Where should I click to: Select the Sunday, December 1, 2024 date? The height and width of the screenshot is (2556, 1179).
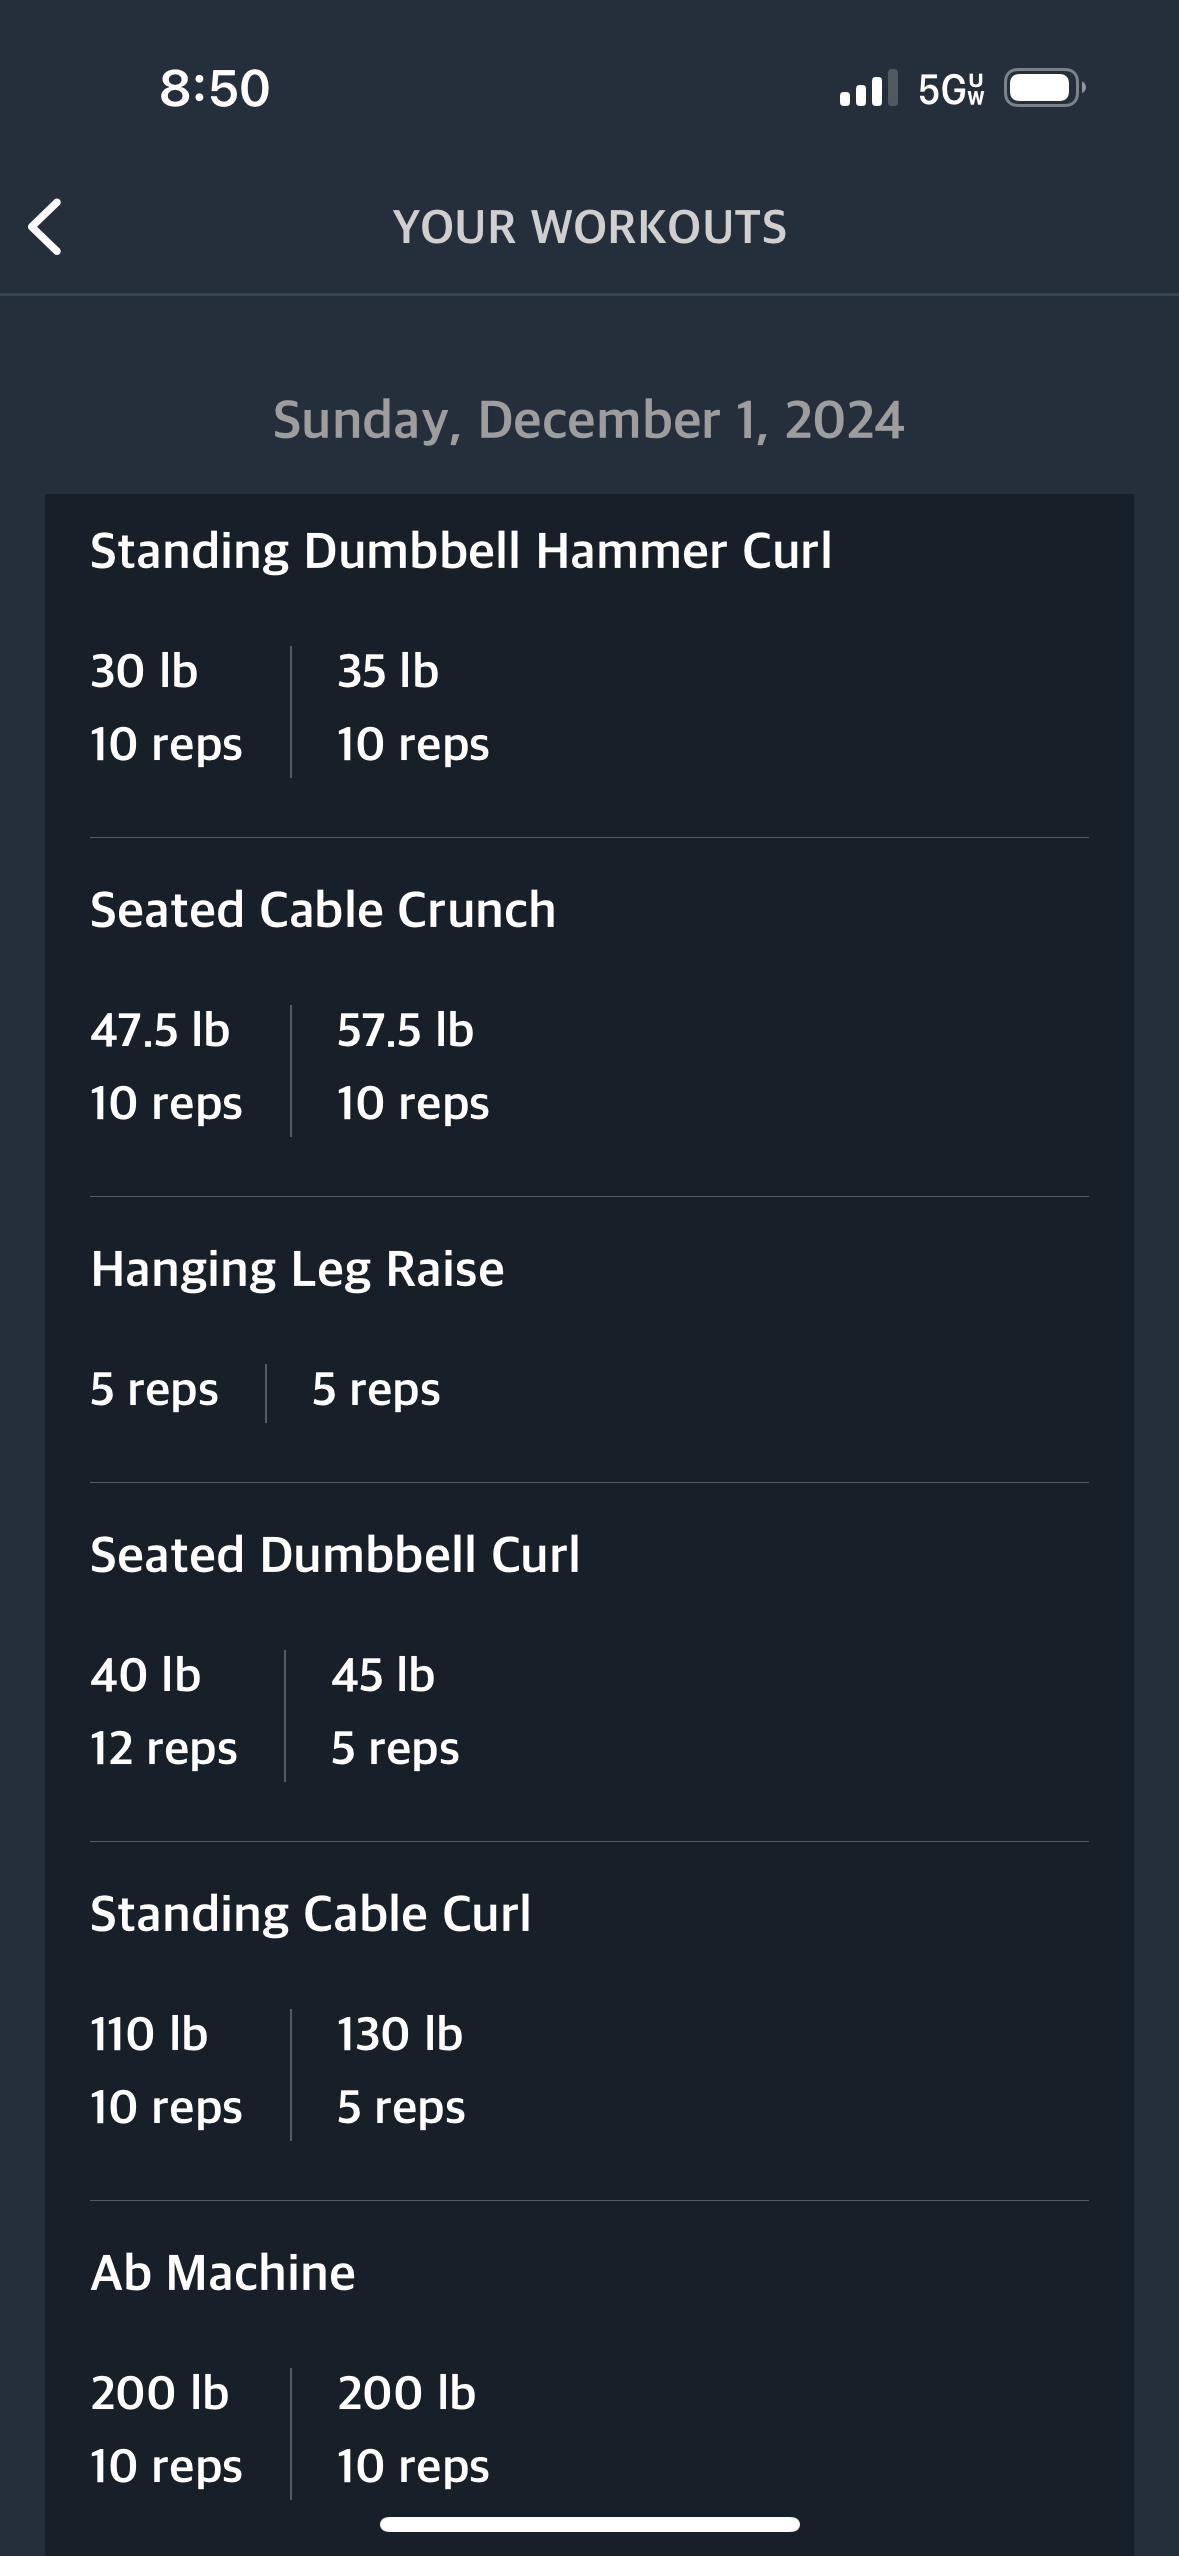(589, 419)
